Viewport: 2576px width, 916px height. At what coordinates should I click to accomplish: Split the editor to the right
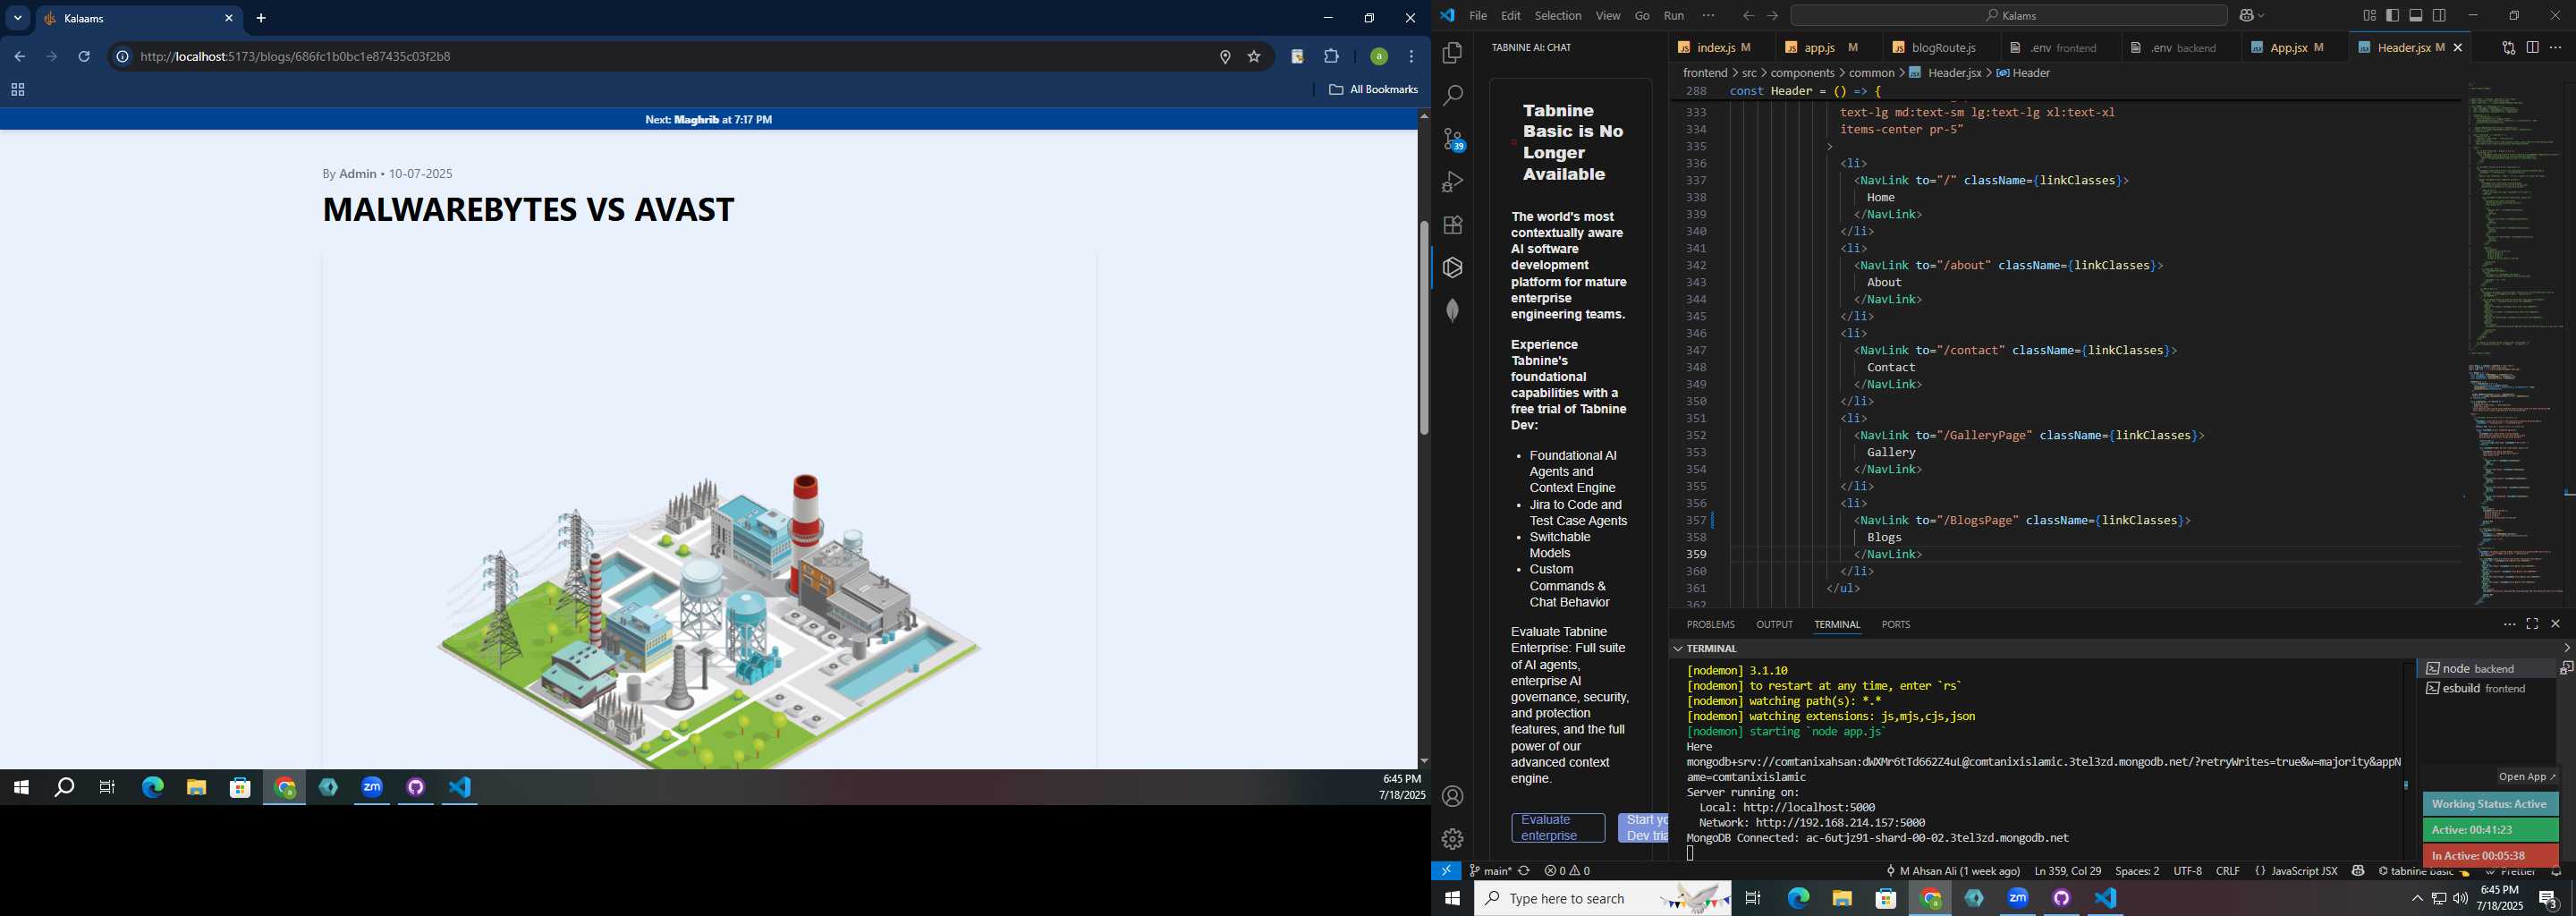coord(2532,48)
